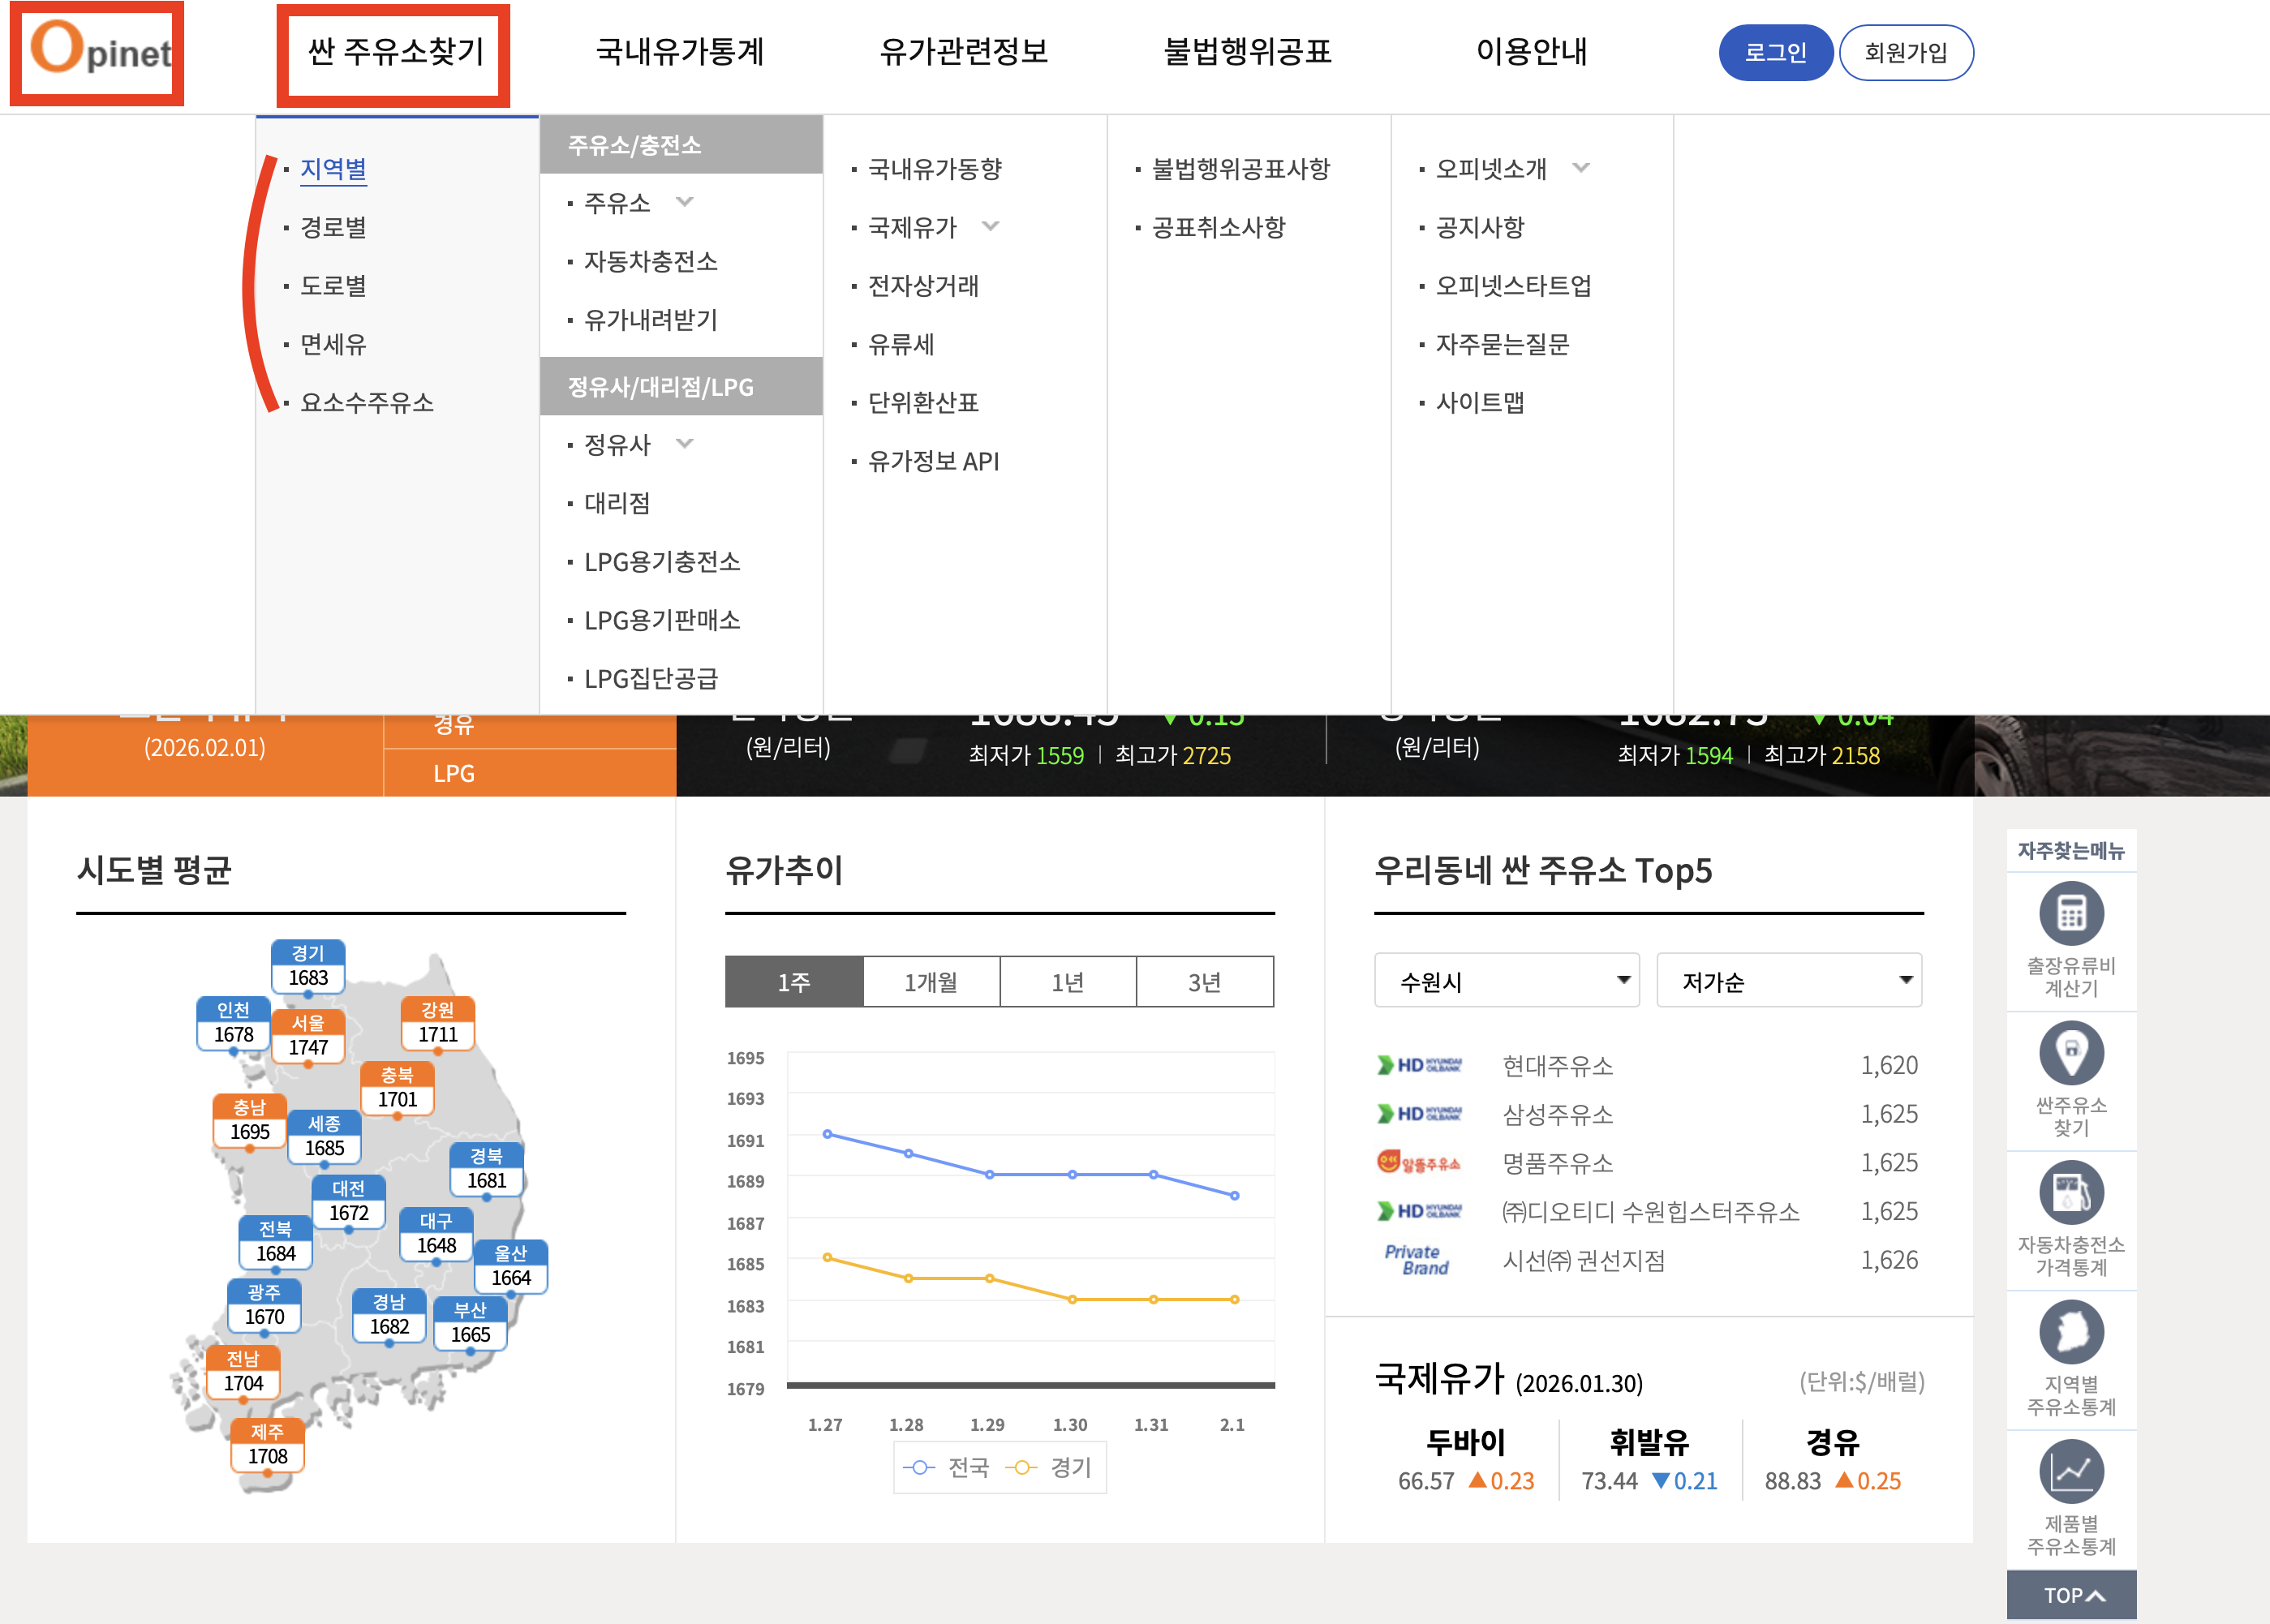Image resolution: width=2270 pixels, height=1624 pixels.
Task: Open the 현대주유소 Top5 listing
Action: pyautogui.click(x=1557, y=1066)
